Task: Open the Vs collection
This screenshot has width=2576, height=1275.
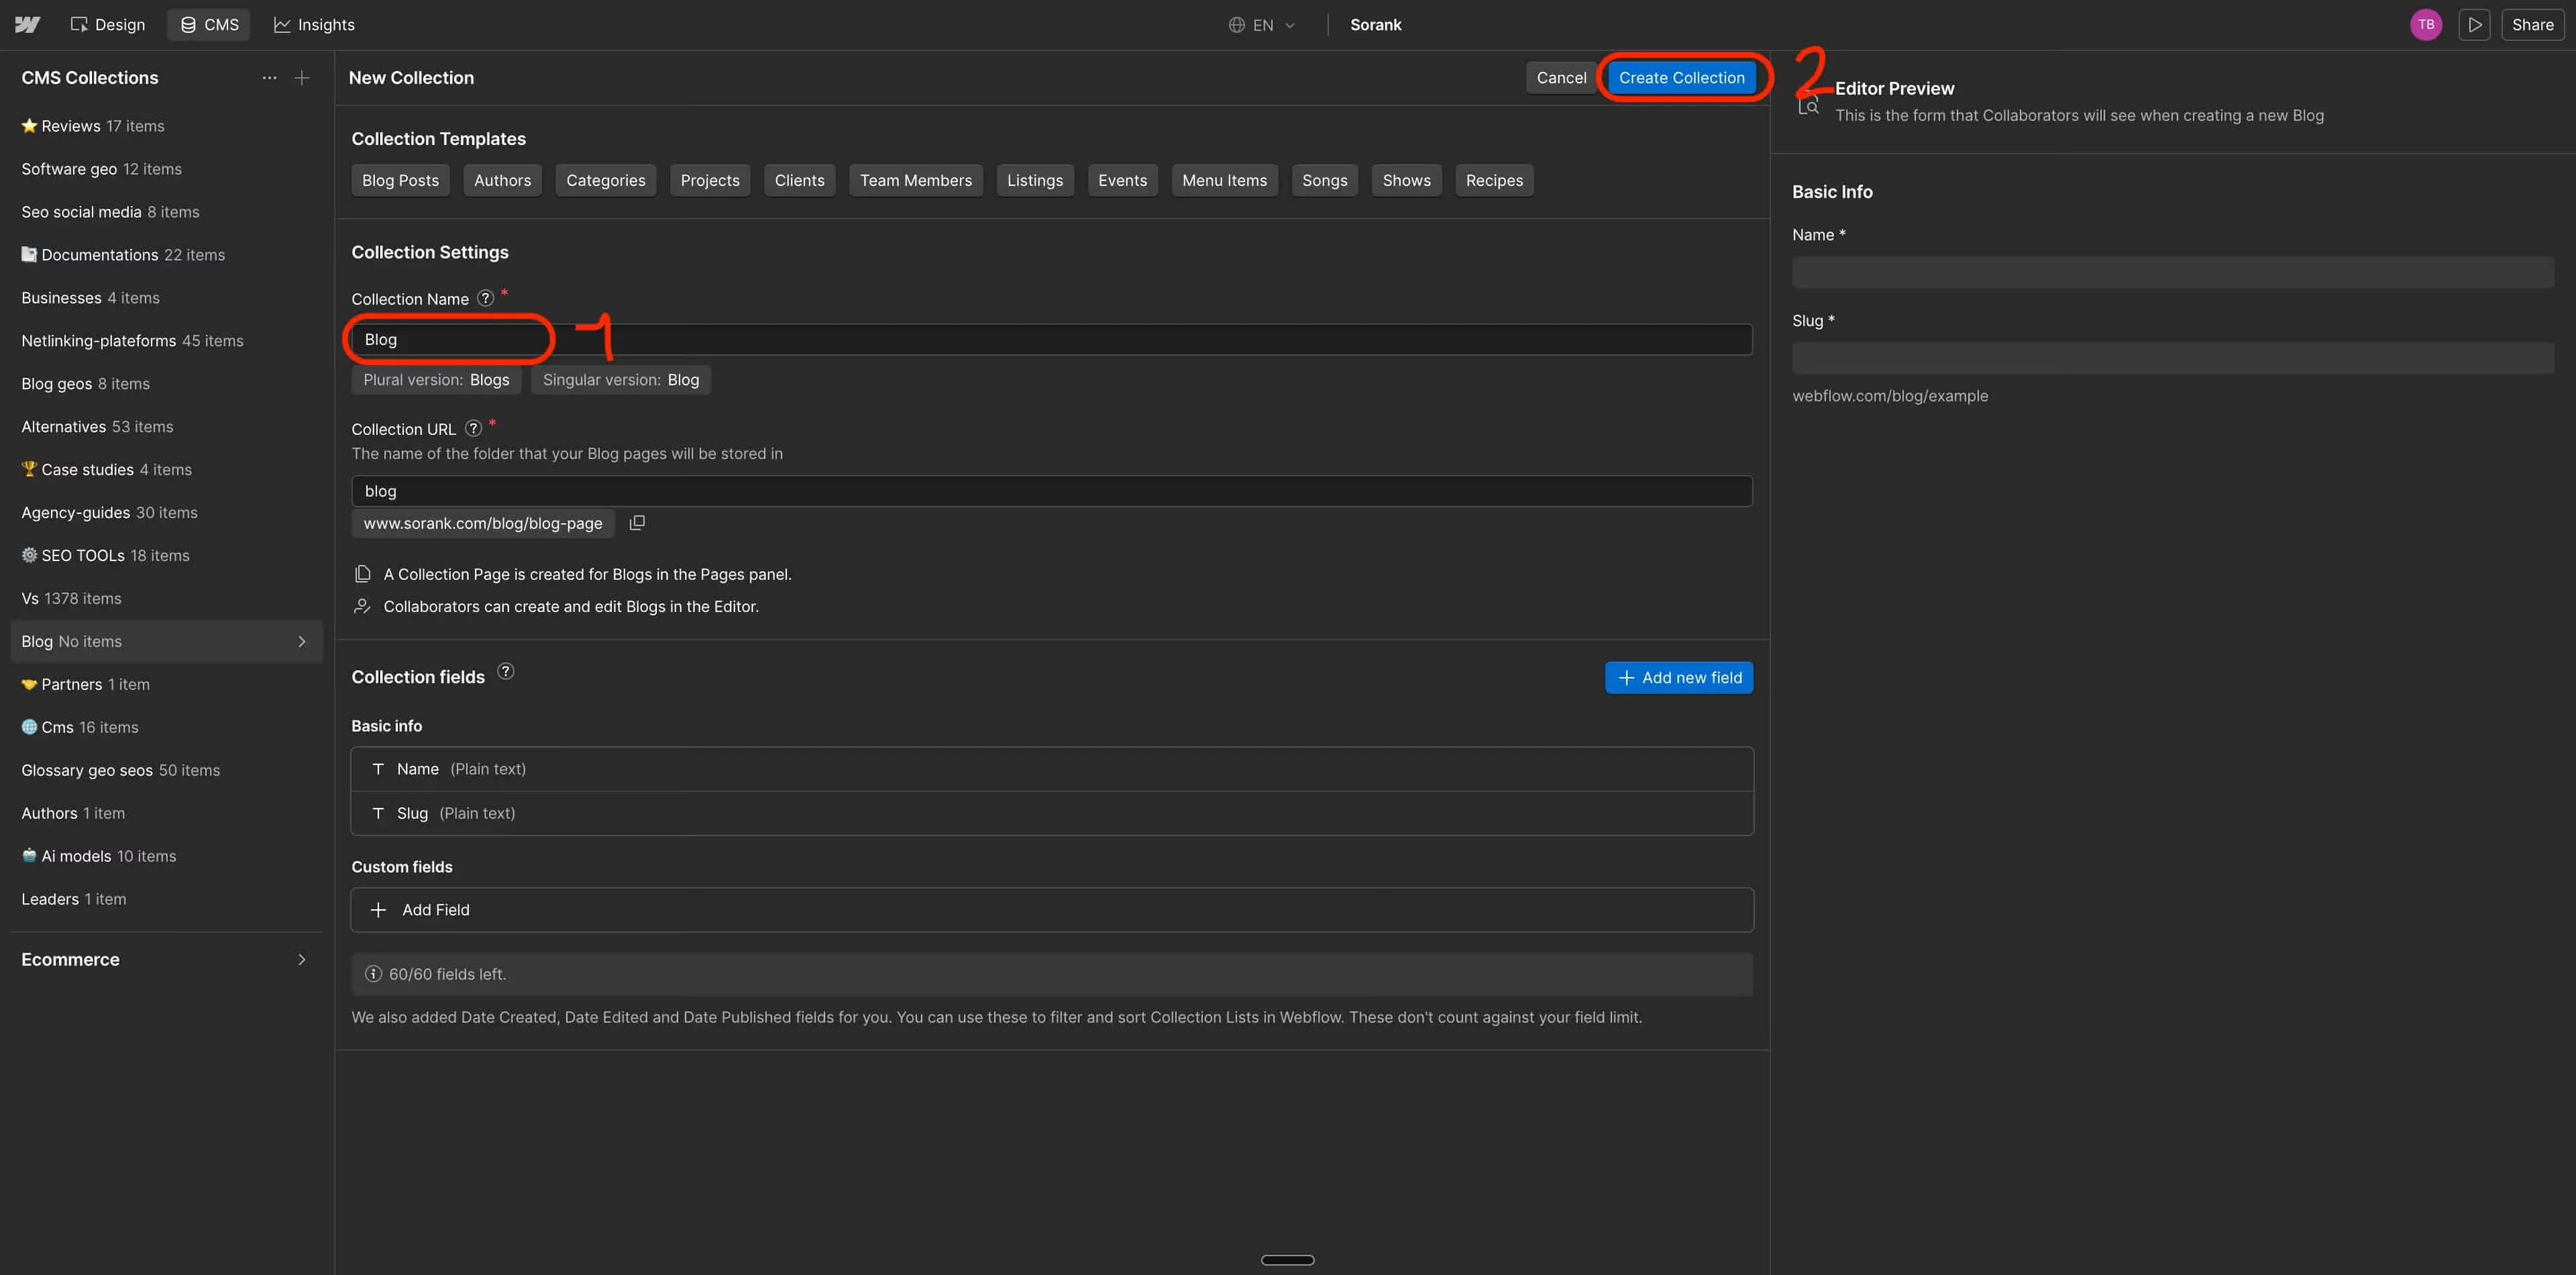Action: pos(166,599)
